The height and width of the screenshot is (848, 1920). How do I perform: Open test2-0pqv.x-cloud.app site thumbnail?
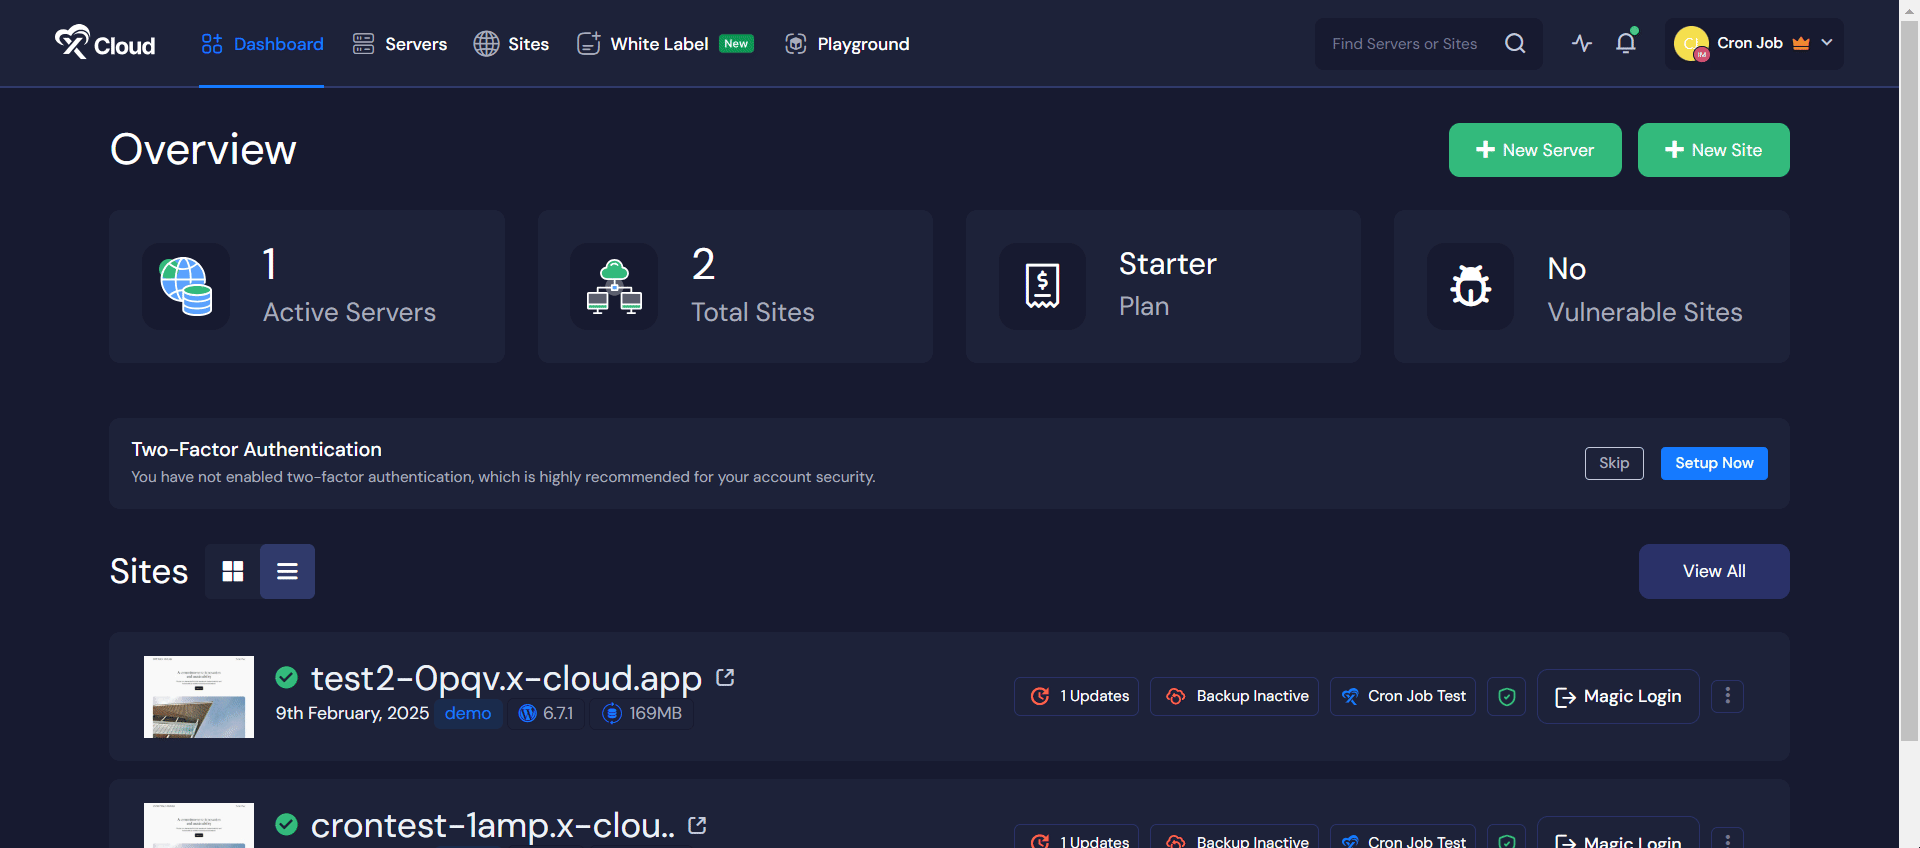(199, 697)
